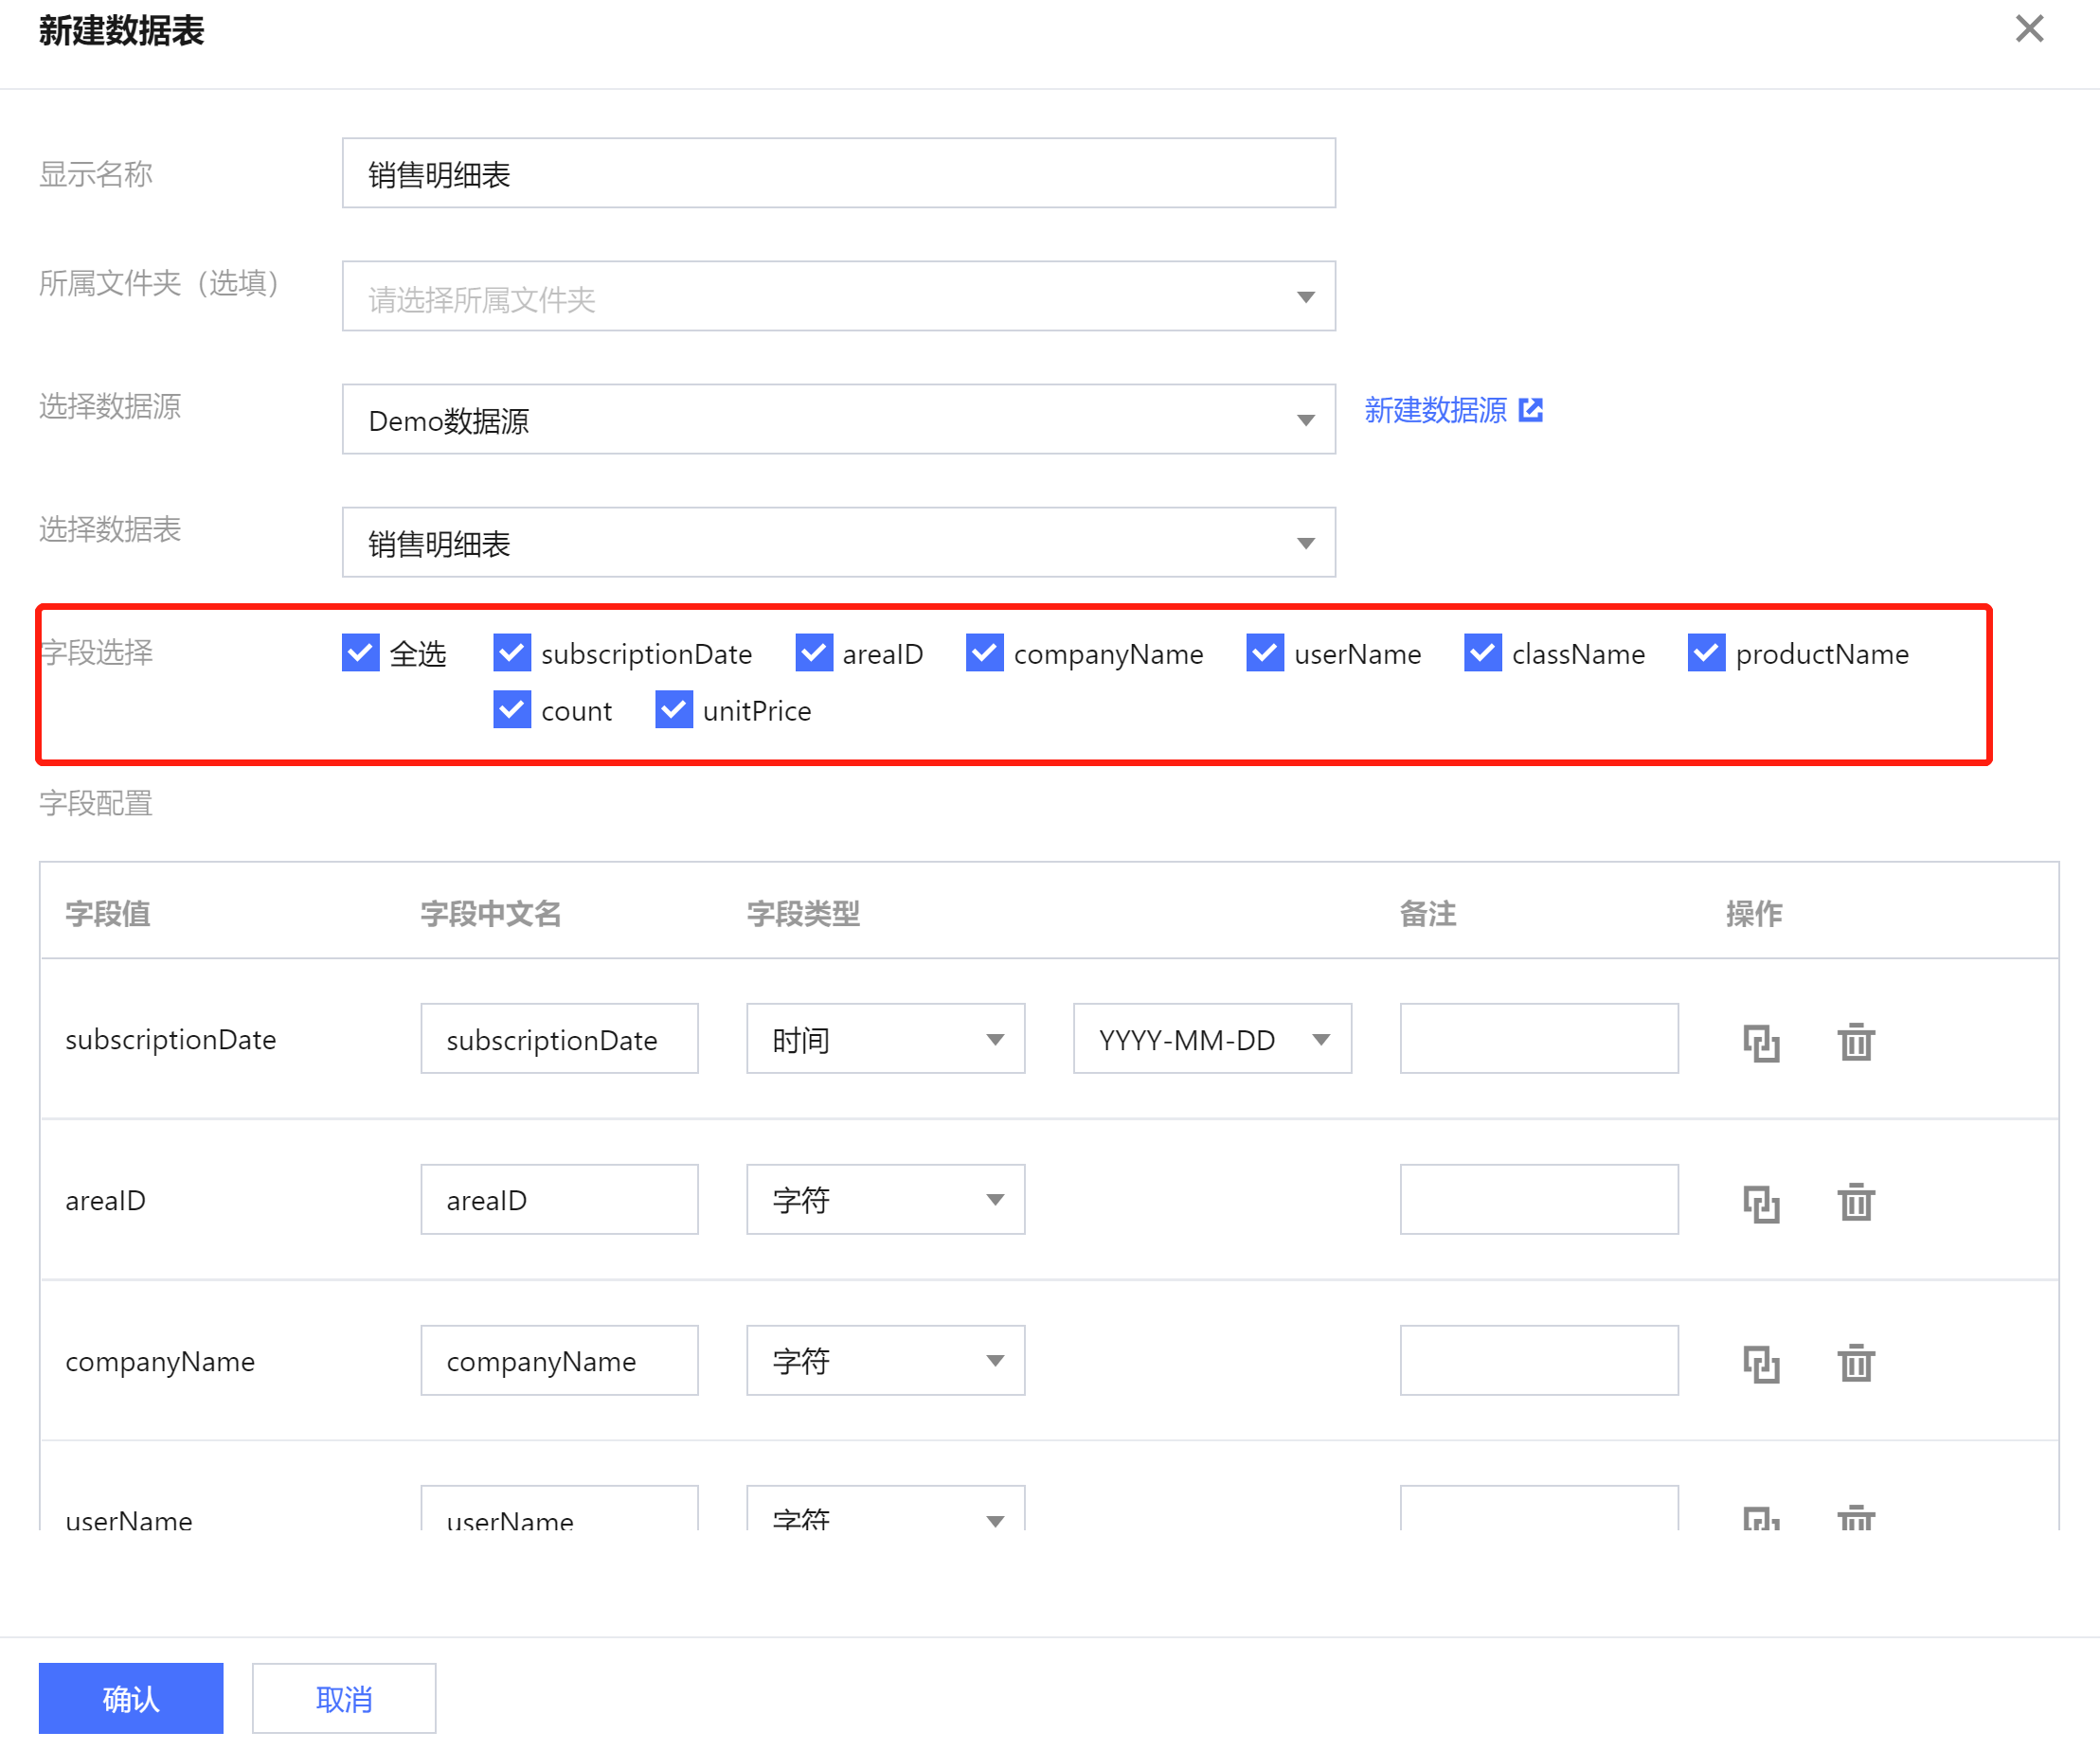Open the YYYY-MM-DD date format dropdown
Image resolution: width=2100 pixels, height=1750 pixels.
tap(1211, 1039)
